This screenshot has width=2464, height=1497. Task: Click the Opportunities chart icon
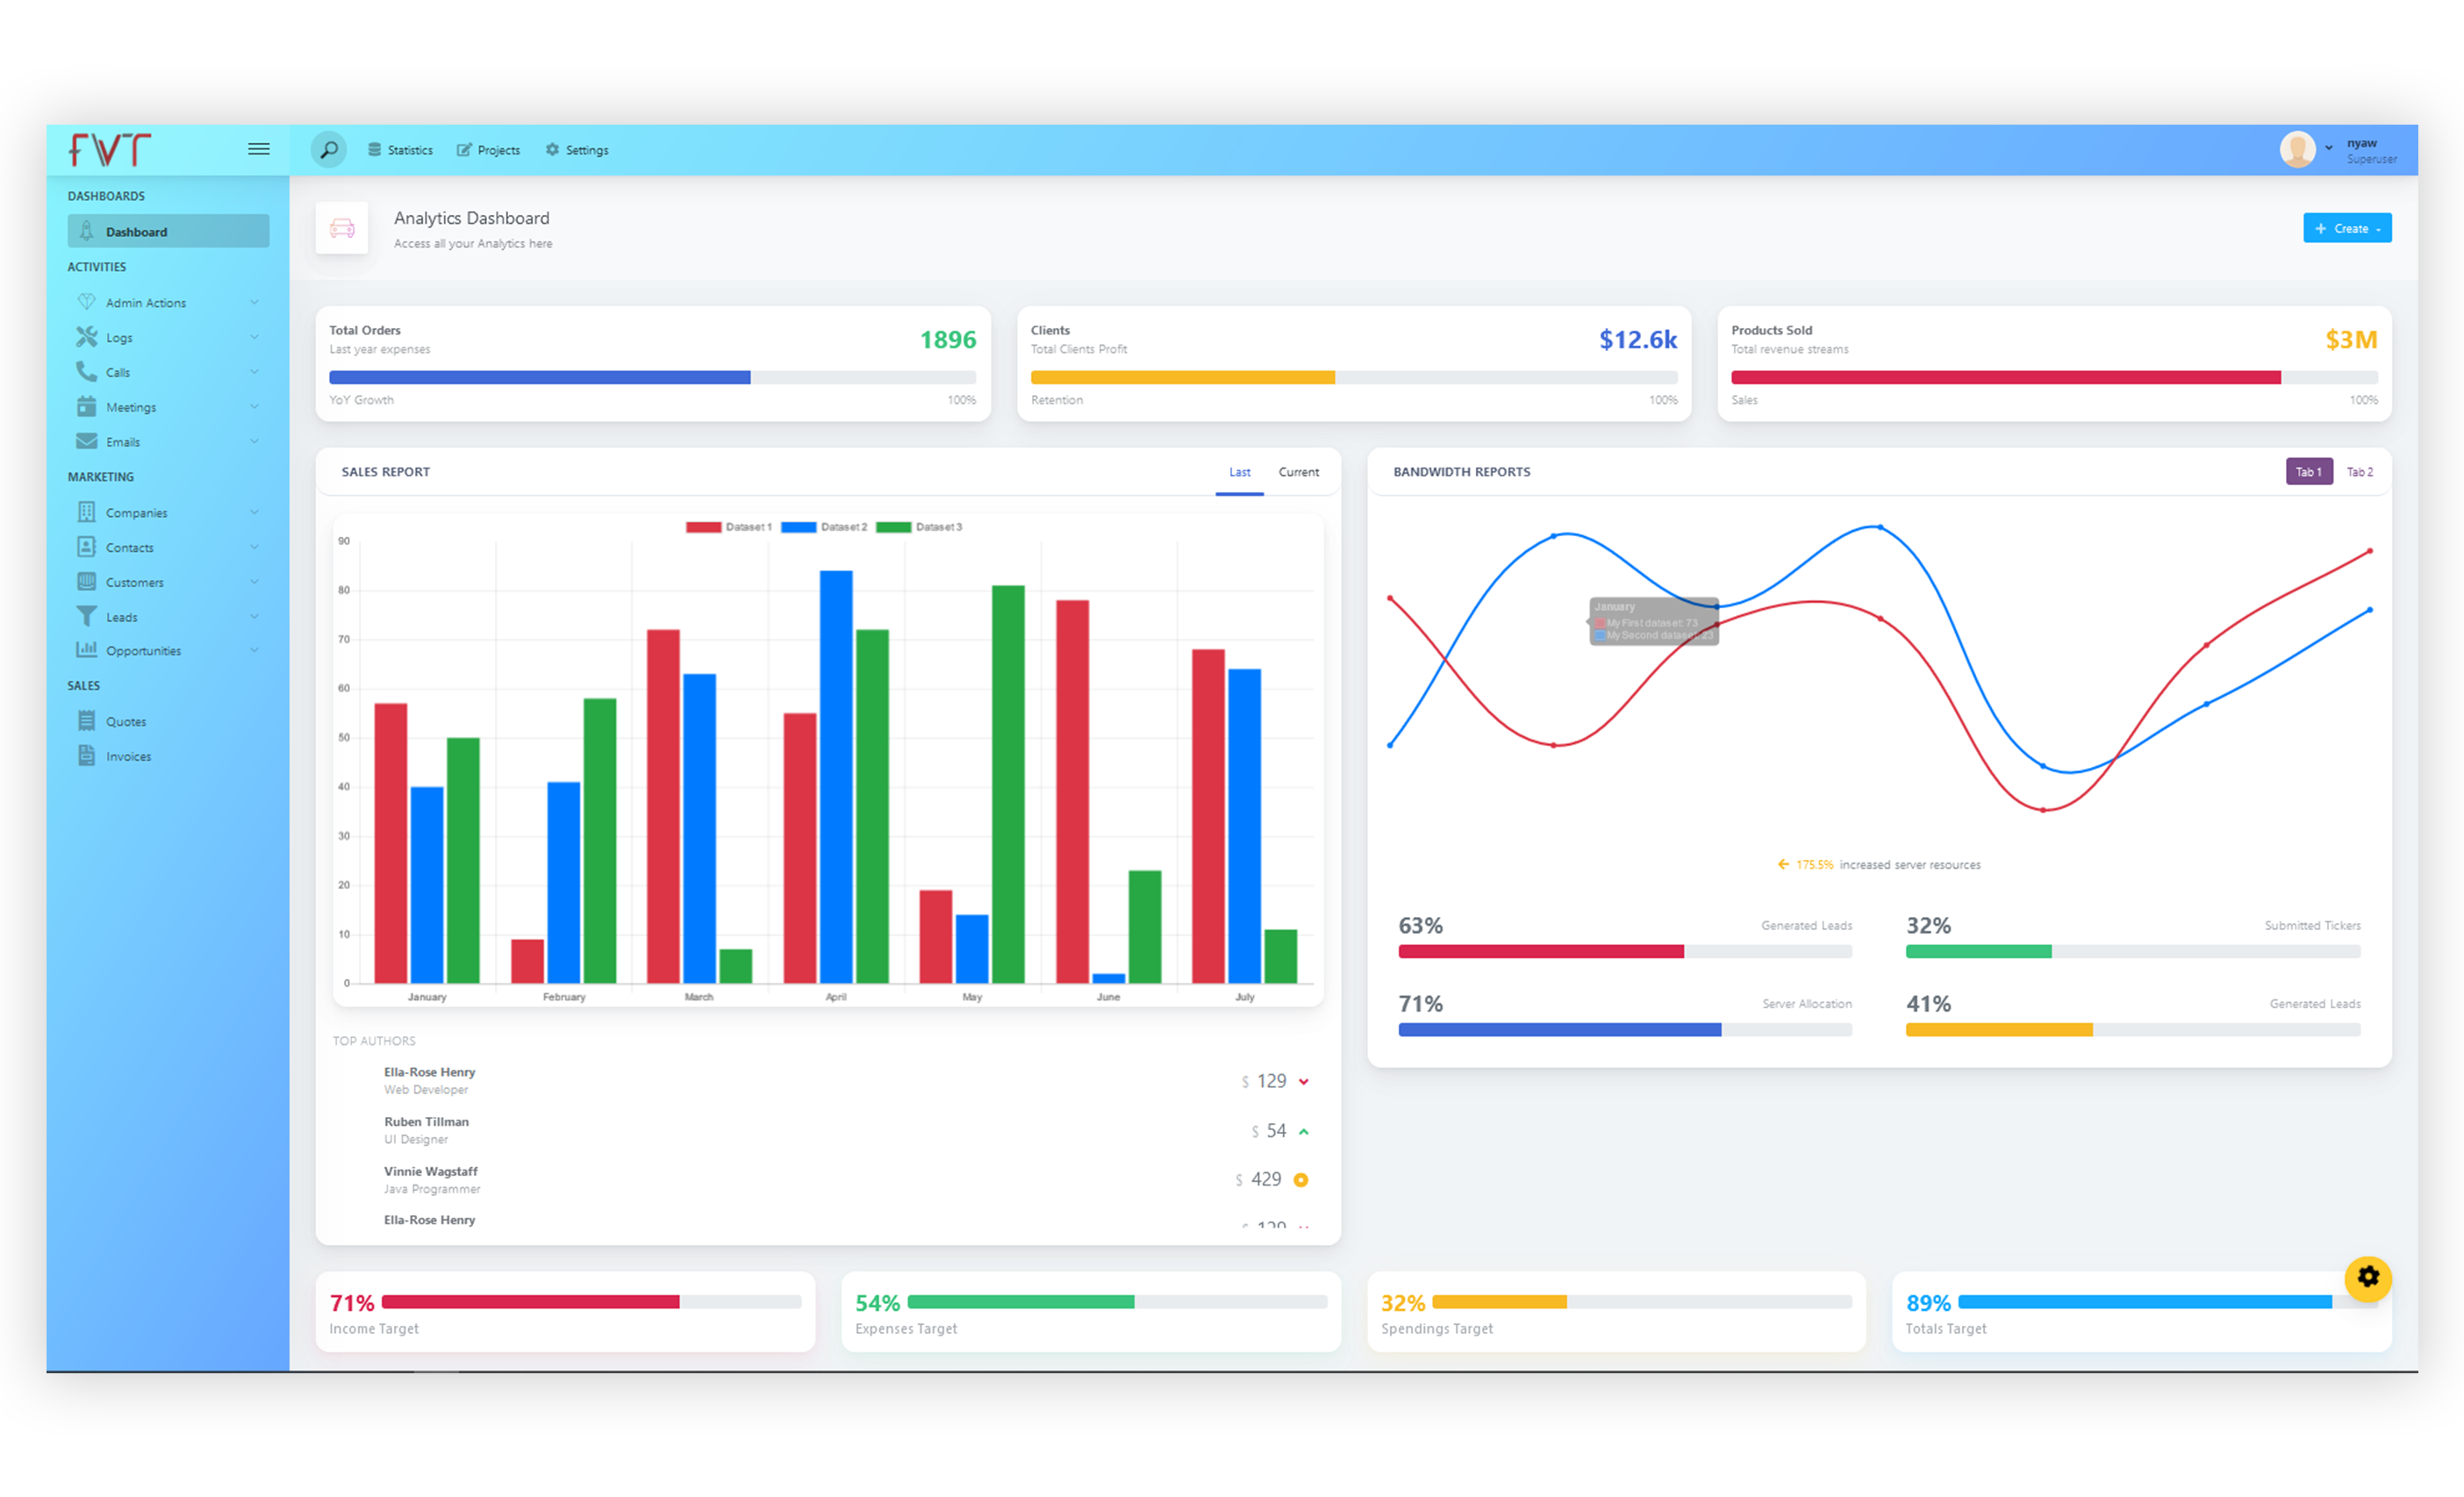(x=87, y=650)
